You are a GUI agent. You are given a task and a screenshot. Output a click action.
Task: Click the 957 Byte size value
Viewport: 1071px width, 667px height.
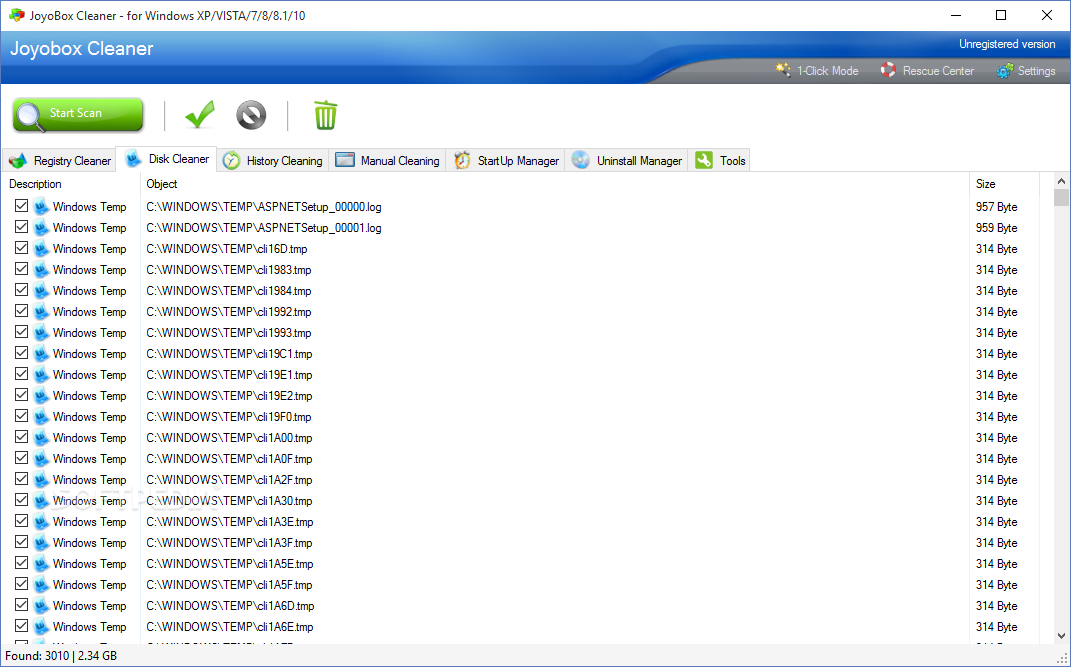pos(997,207)
